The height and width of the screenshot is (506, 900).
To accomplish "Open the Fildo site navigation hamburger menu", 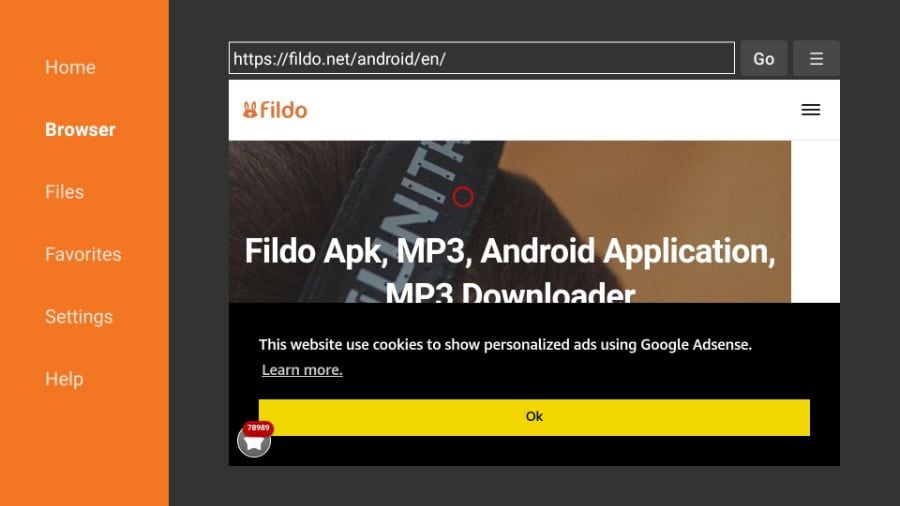I will pyautogui.click(x=810, y=110).
